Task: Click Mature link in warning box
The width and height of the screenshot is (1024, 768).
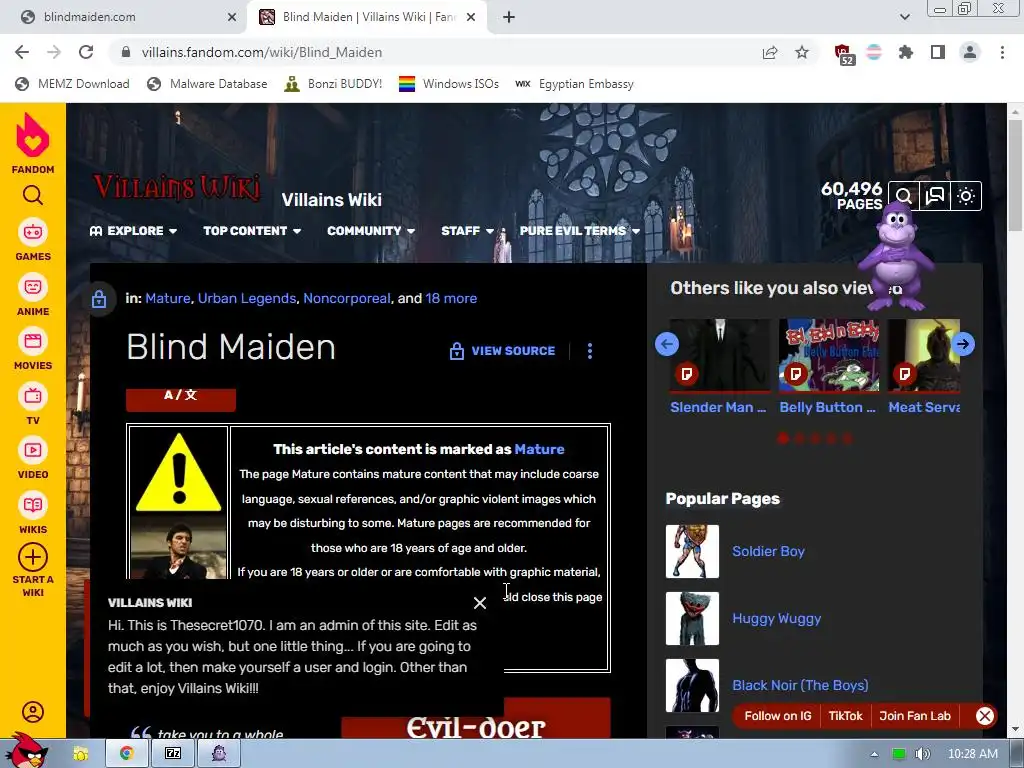Action: coord(539,449)
